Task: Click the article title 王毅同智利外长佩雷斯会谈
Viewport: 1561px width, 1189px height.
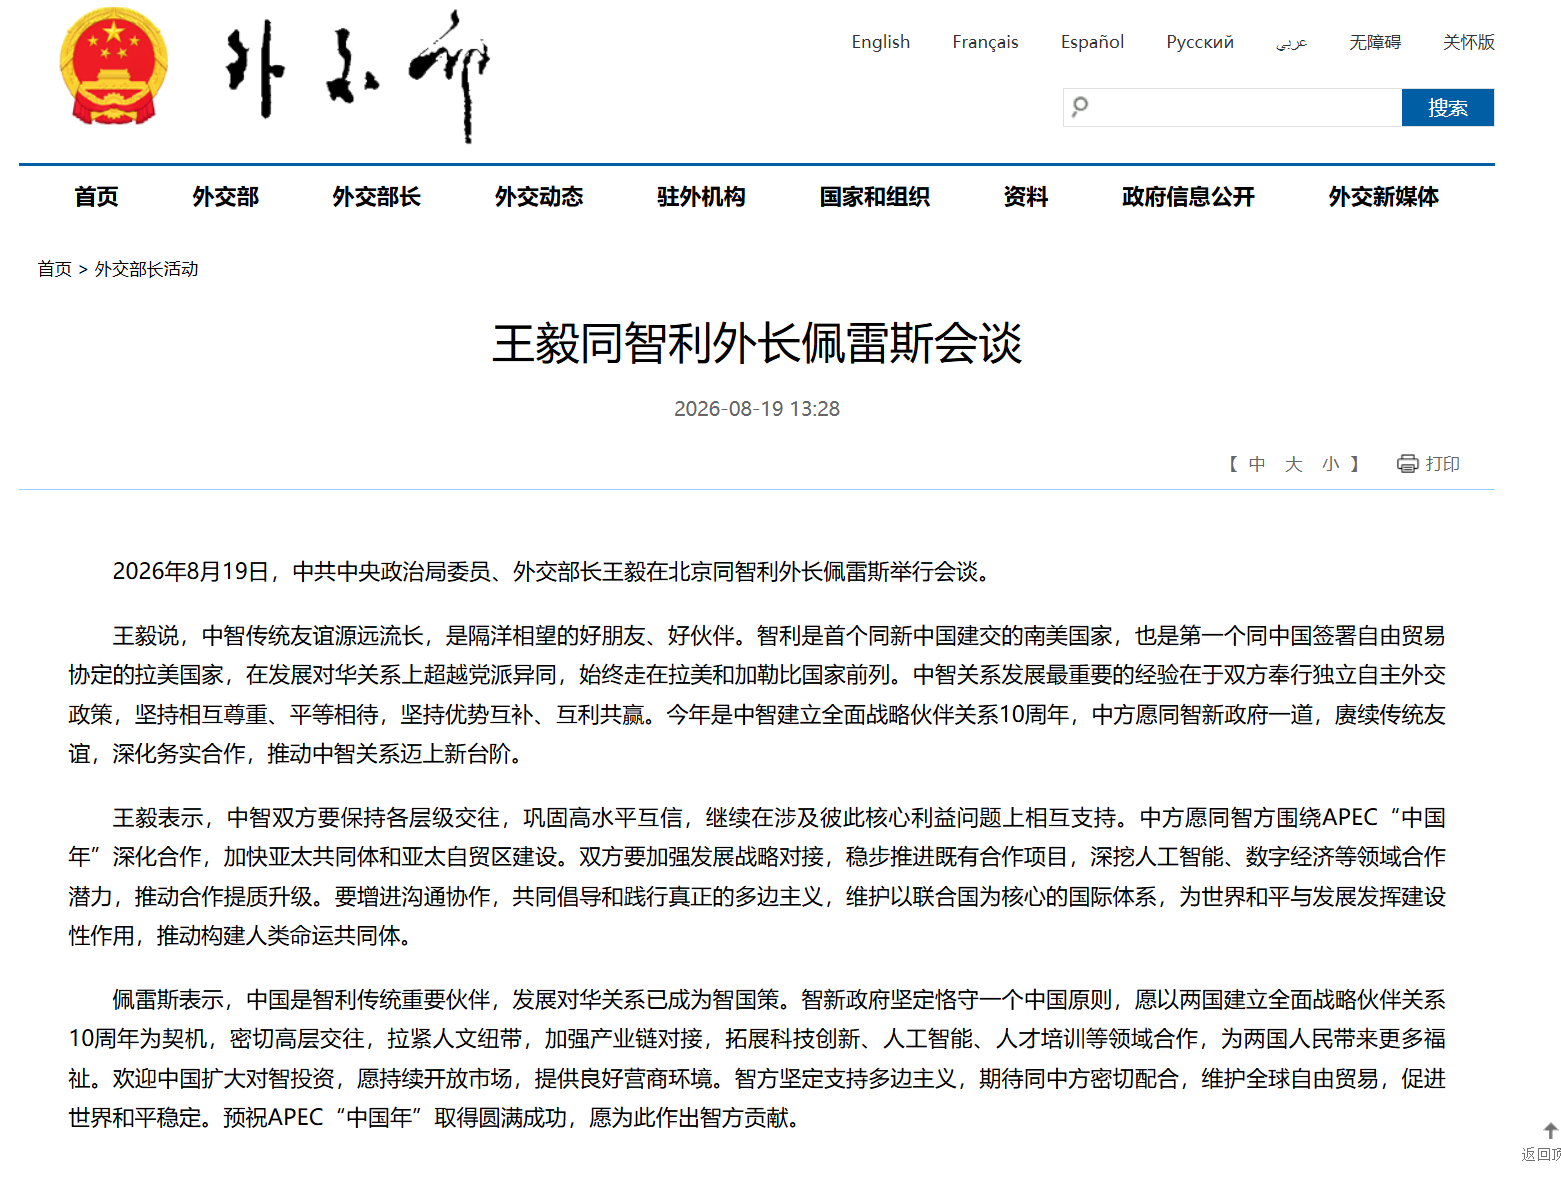Action: [x=757, y=344]
